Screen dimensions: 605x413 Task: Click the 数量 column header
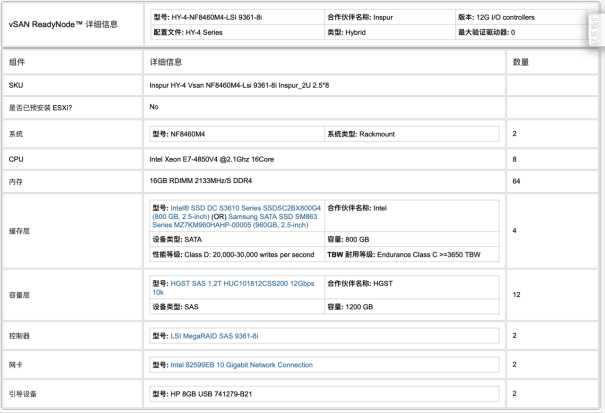tap(521, 62)
